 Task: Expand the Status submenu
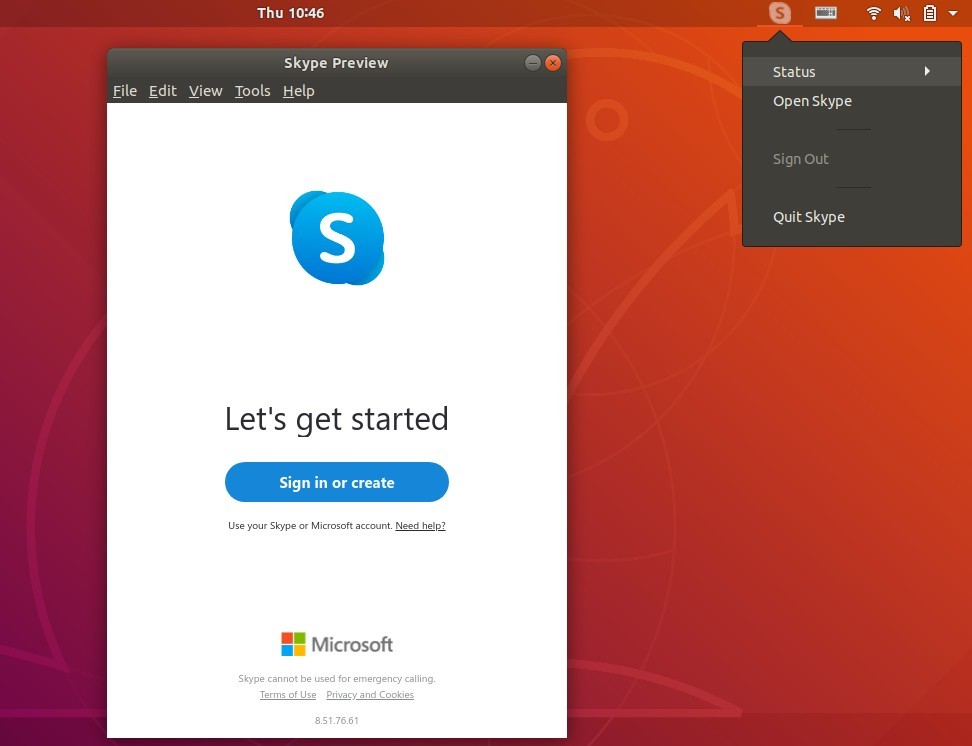pos(852,71)
